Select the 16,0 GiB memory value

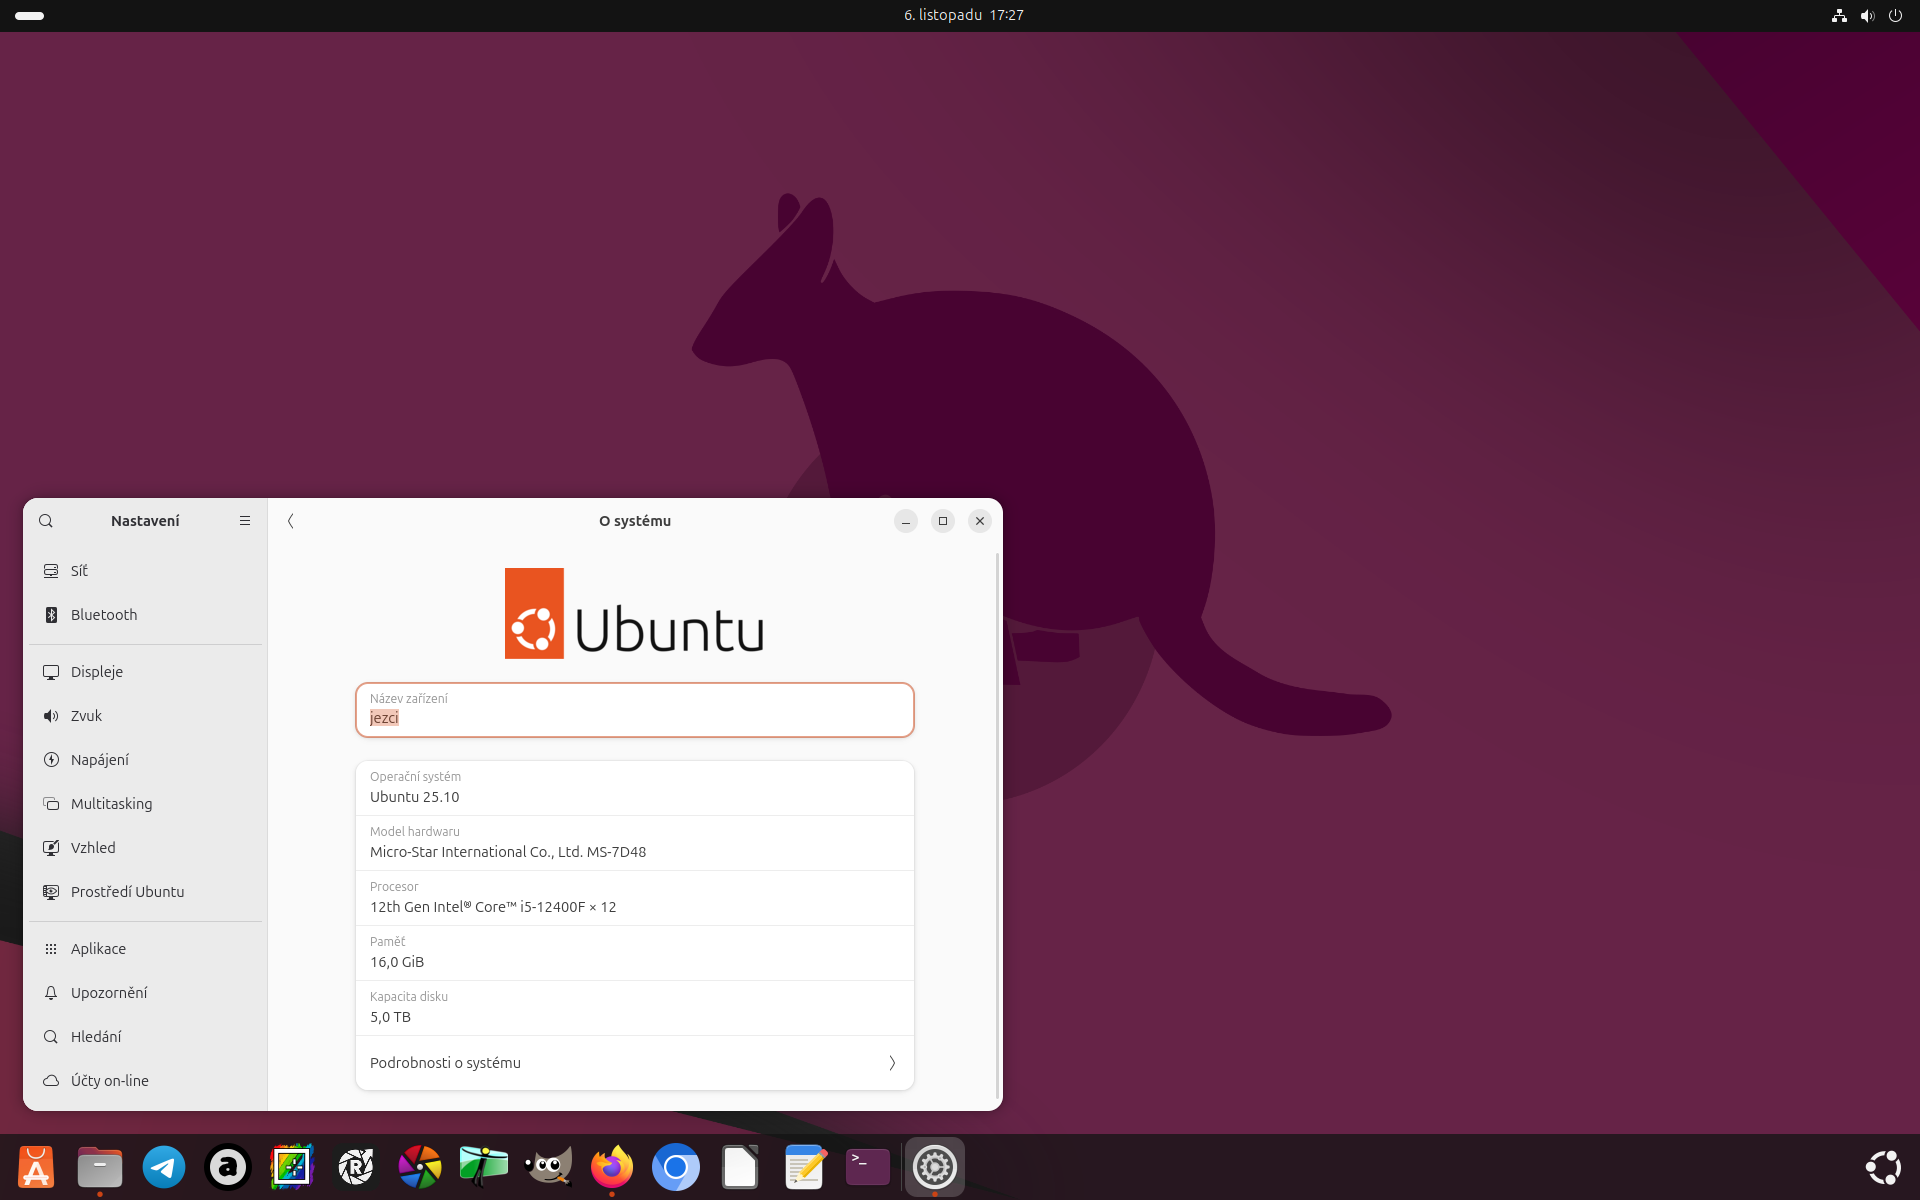[397, 962]
